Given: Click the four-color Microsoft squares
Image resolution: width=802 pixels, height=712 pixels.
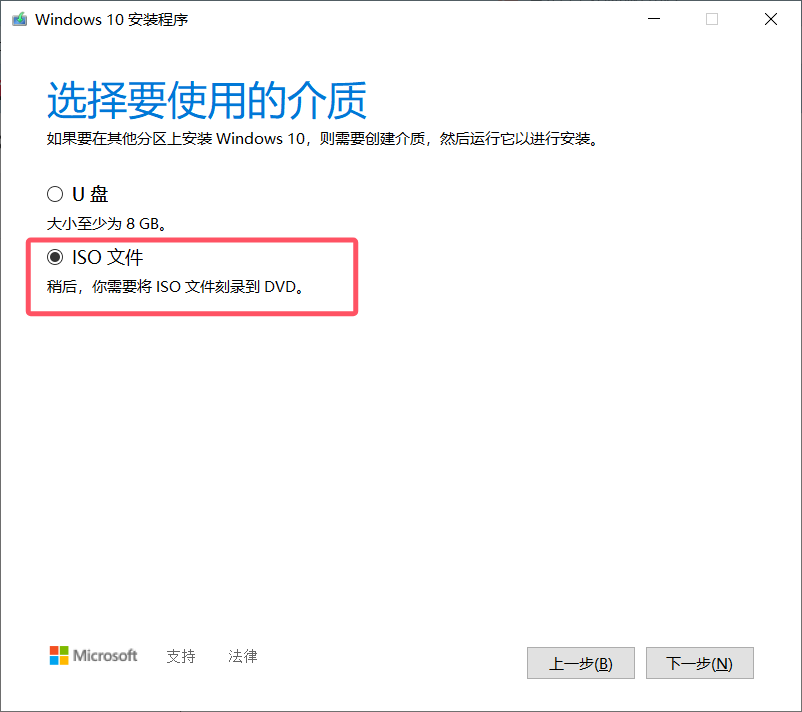Looking at the screenshot, I should tap(59, 656).
